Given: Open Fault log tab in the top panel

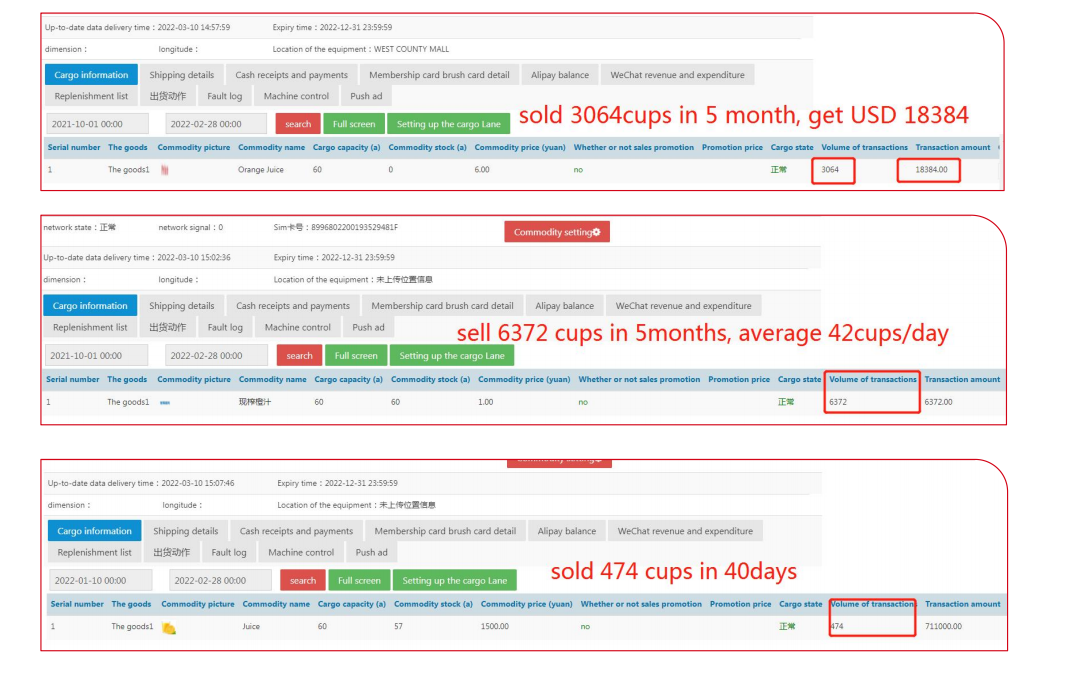Looking at the screenshot, I should (x=224, y=96).
